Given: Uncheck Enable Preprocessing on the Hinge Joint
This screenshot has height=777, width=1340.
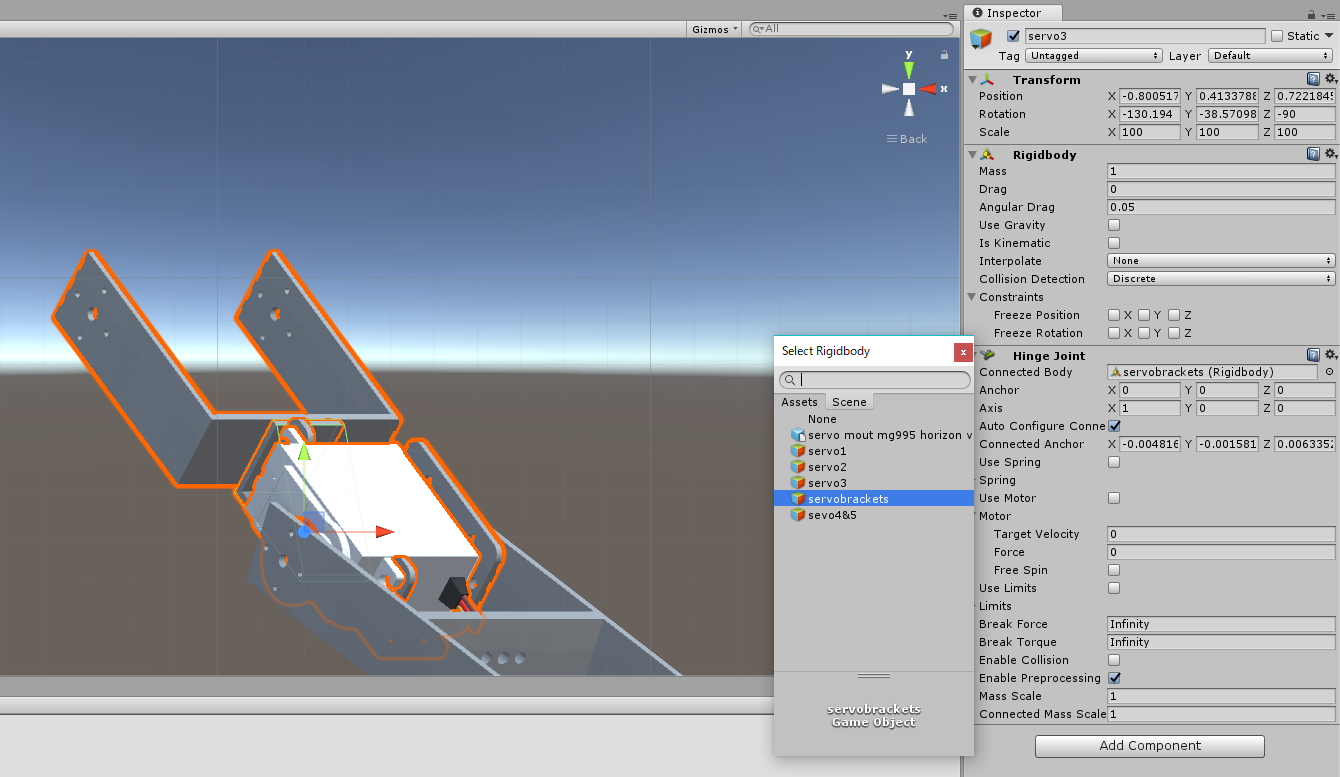Looking at the screenshot, I should pyautogui.click(x=1113, y=678).
